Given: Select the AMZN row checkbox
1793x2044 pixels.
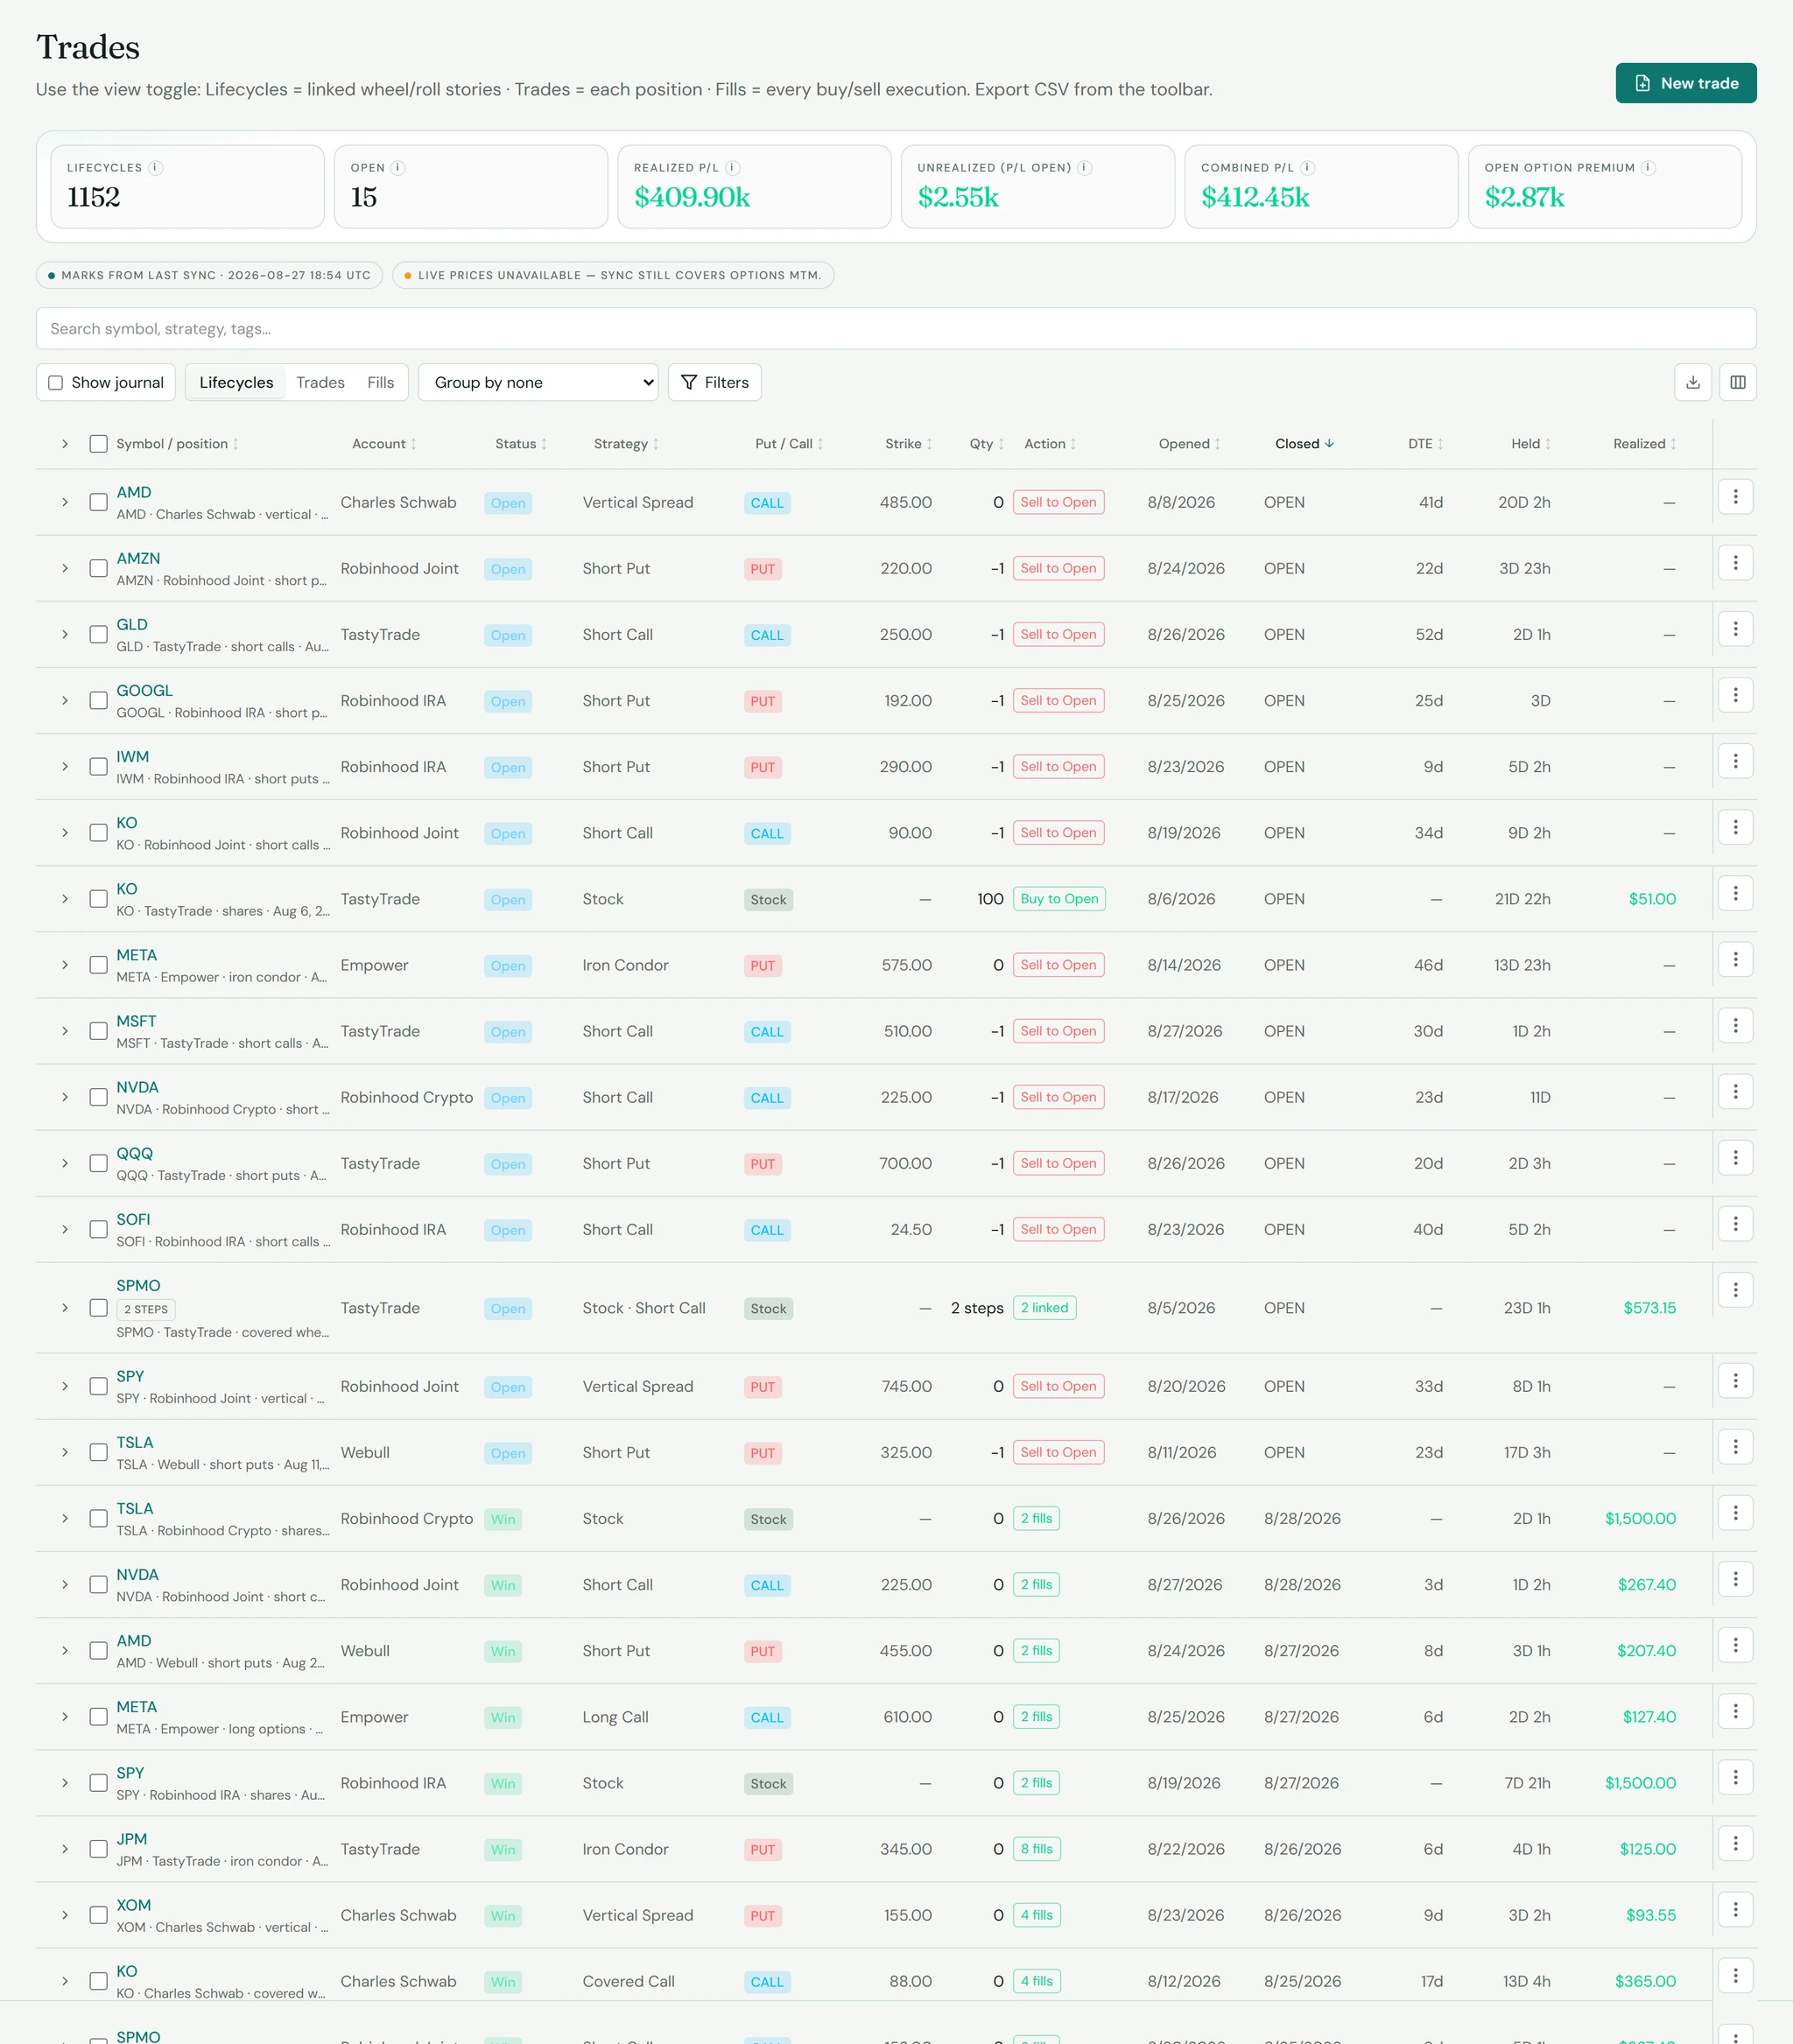Looking at the screenshot, I should (98, 568).
